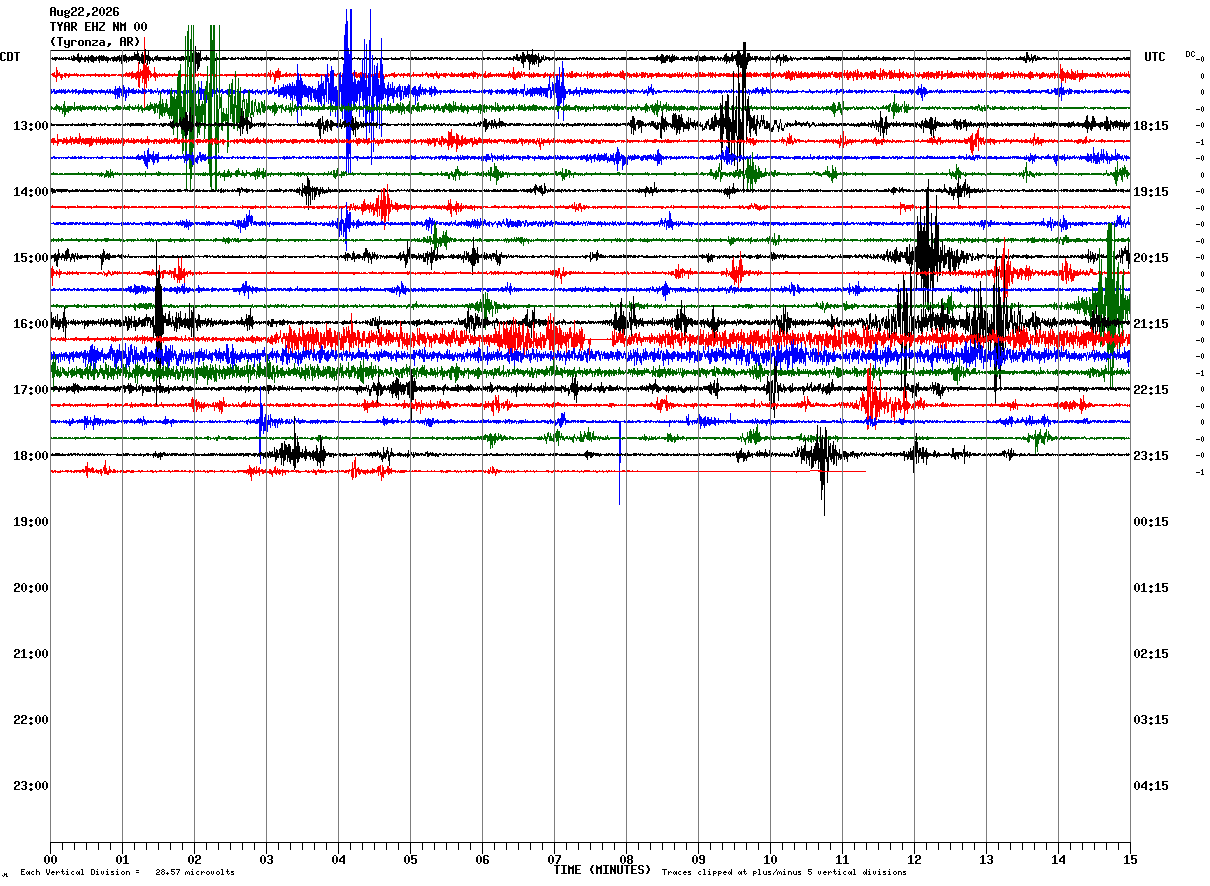Click the 23:00 CDT row label

(30, 786)
